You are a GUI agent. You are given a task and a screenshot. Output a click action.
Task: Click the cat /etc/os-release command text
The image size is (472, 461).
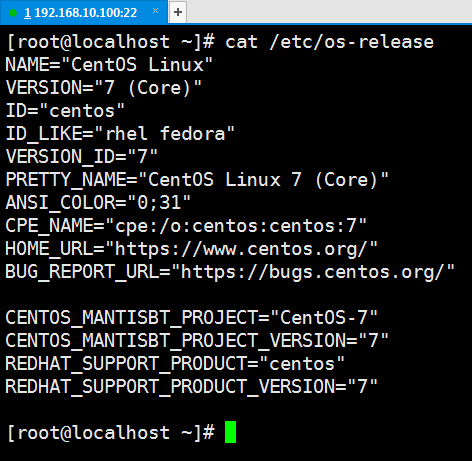(x=329, y=42)
